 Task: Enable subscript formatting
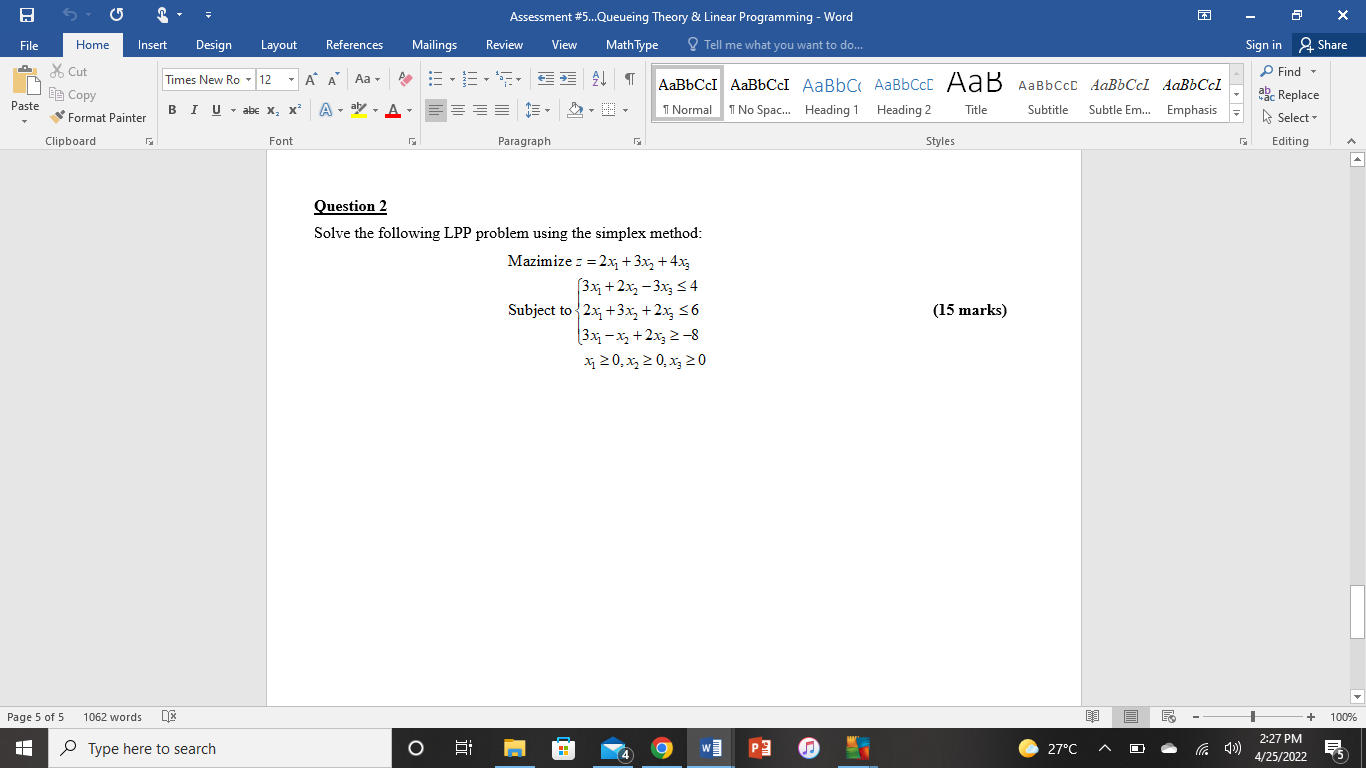[271, 110]
